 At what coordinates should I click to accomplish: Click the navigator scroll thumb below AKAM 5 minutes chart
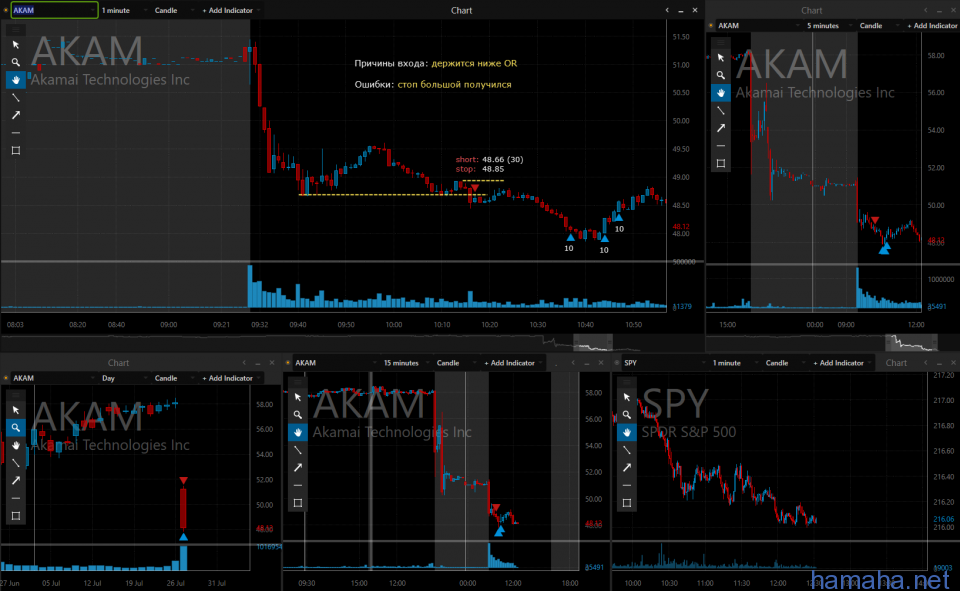911,343
